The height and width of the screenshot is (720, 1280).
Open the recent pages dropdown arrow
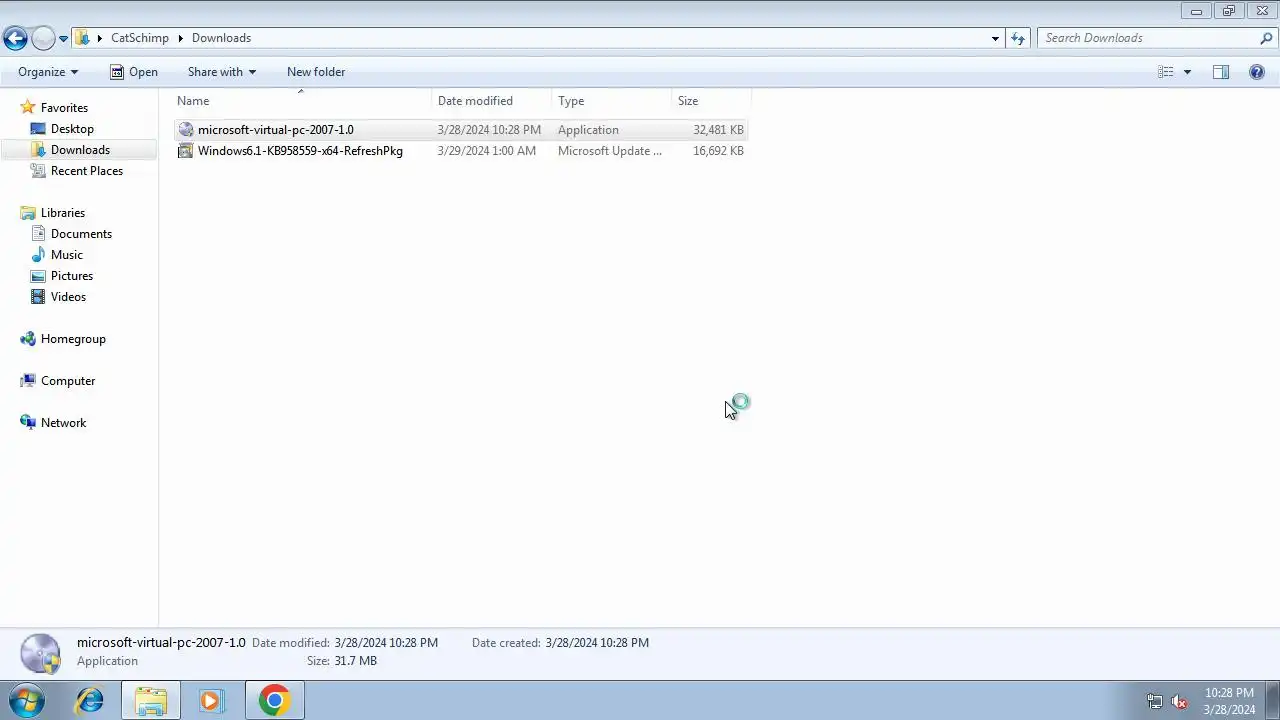click(x=63, y=39)
